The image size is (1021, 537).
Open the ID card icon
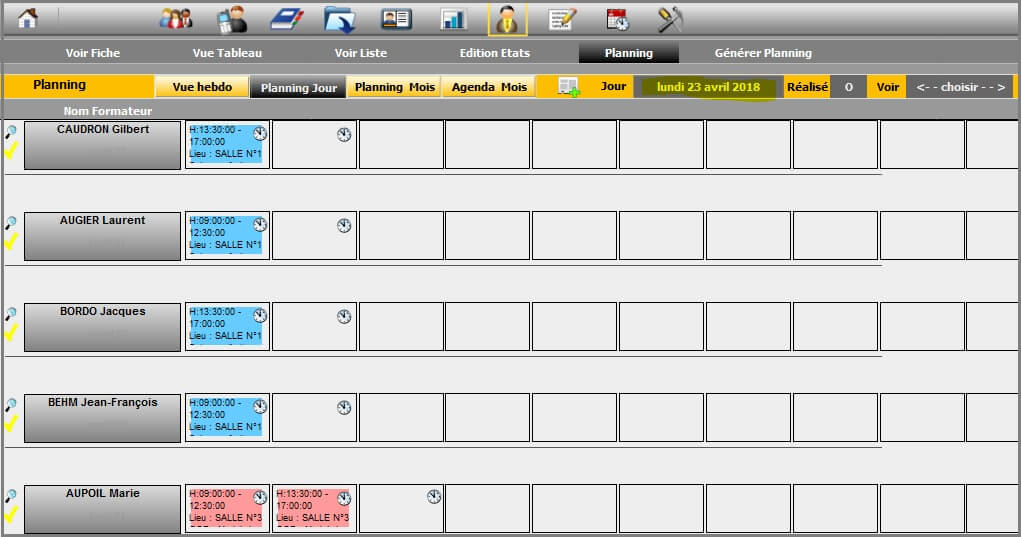coord(396,19)
